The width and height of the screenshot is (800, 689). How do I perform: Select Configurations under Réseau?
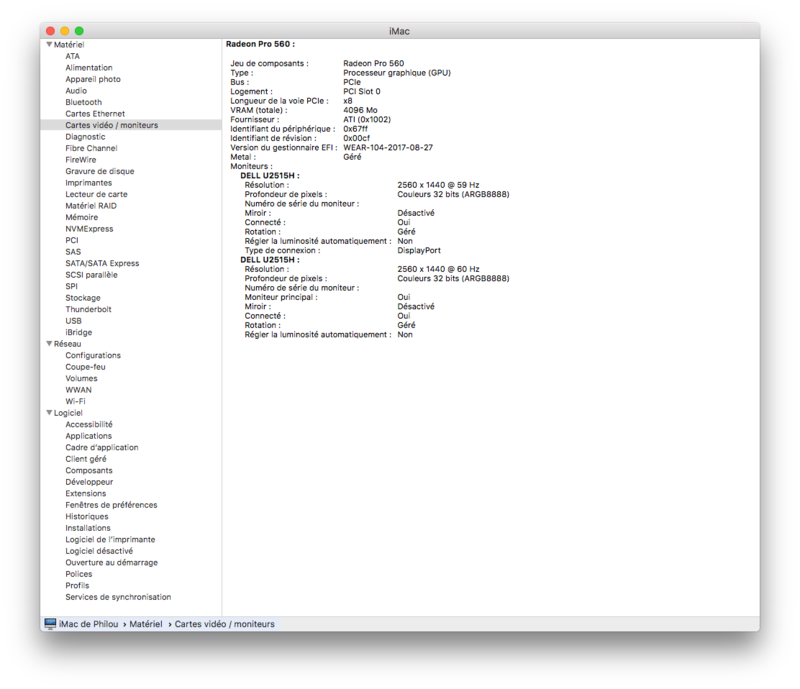pos(93,355)
